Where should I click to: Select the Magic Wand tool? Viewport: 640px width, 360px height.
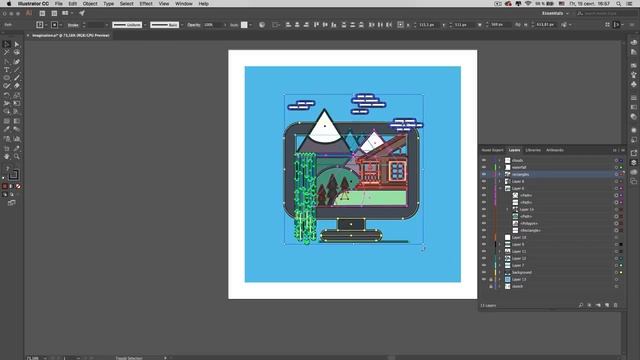pos(7,53)
